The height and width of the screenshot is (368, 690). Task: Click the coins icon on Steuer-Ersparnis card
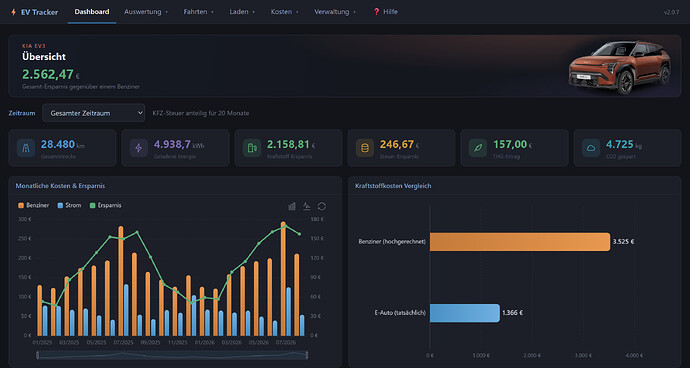[365, 148]
